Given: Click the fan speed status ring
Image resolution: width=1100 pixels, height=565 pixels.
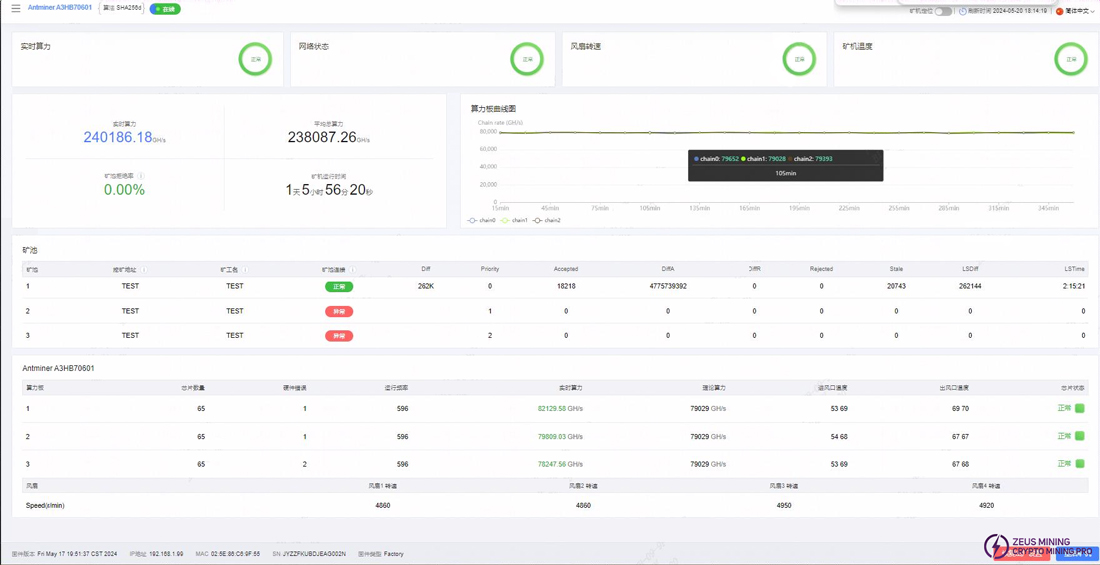Looking at the screenshot, I should 799,59.
